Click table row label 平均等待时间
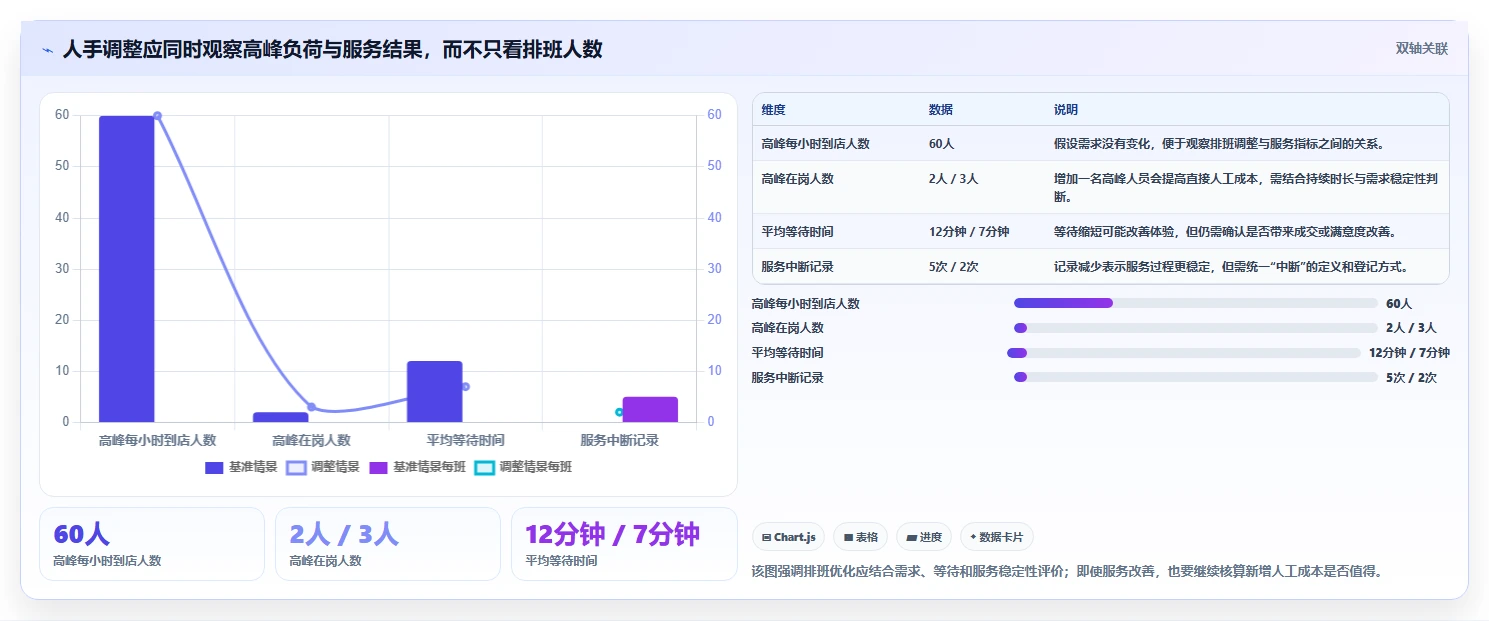This screenshot has width=1489, height=621. pyautogui.click(x=797, y=231)
